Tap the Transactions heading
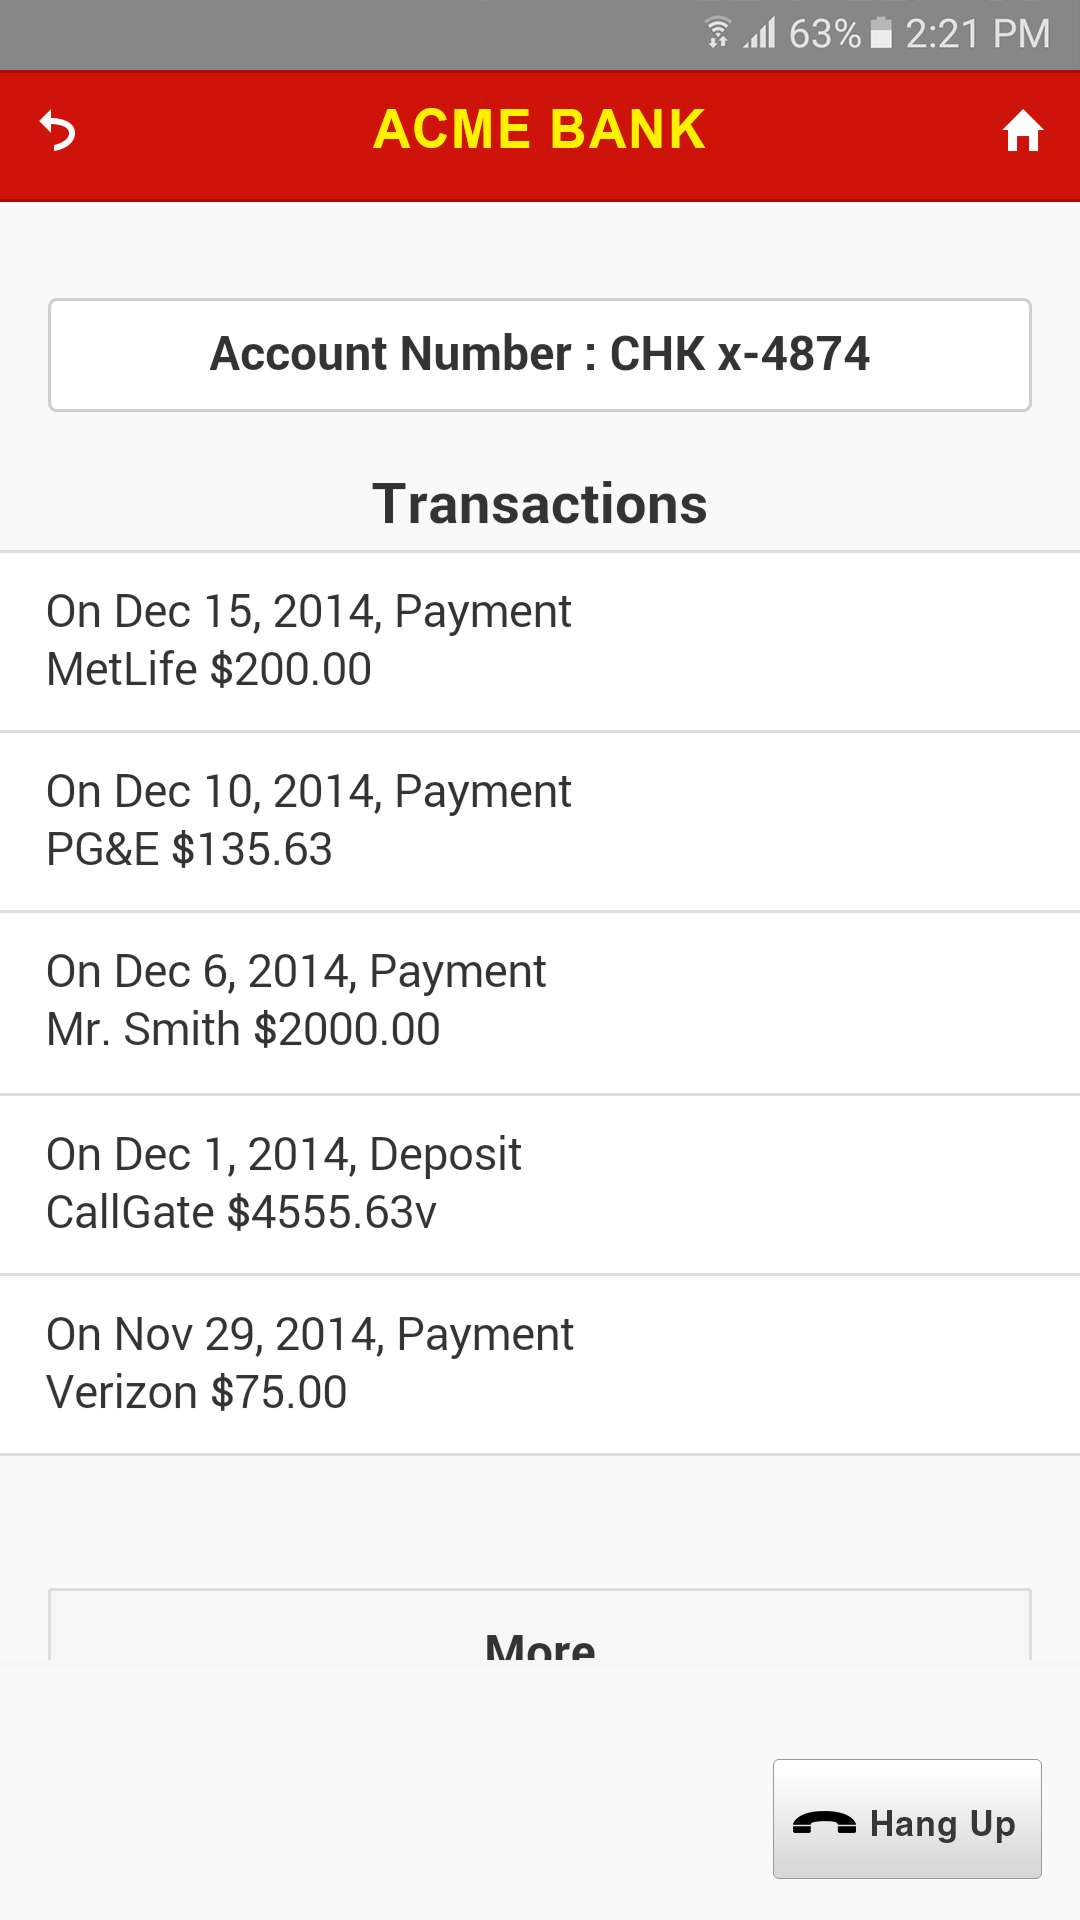 pyautogui.click(x=540, y=504)
